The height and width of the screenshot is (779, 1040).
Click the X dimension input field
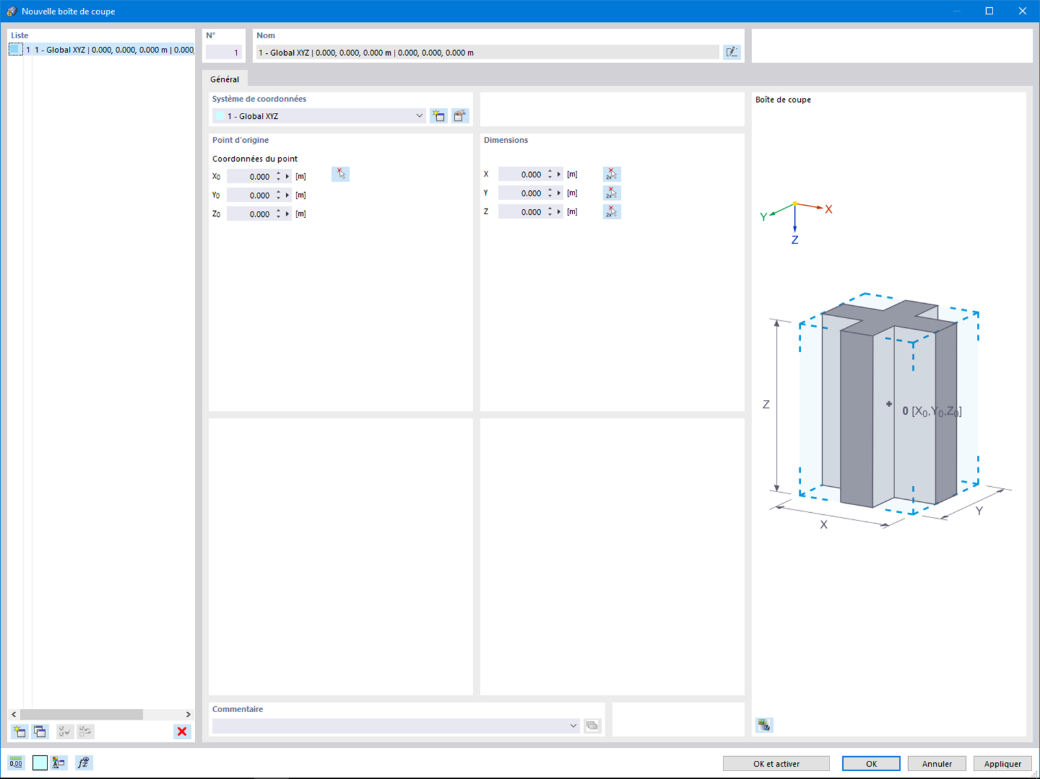pyautogui.click(x=522, y=175)
